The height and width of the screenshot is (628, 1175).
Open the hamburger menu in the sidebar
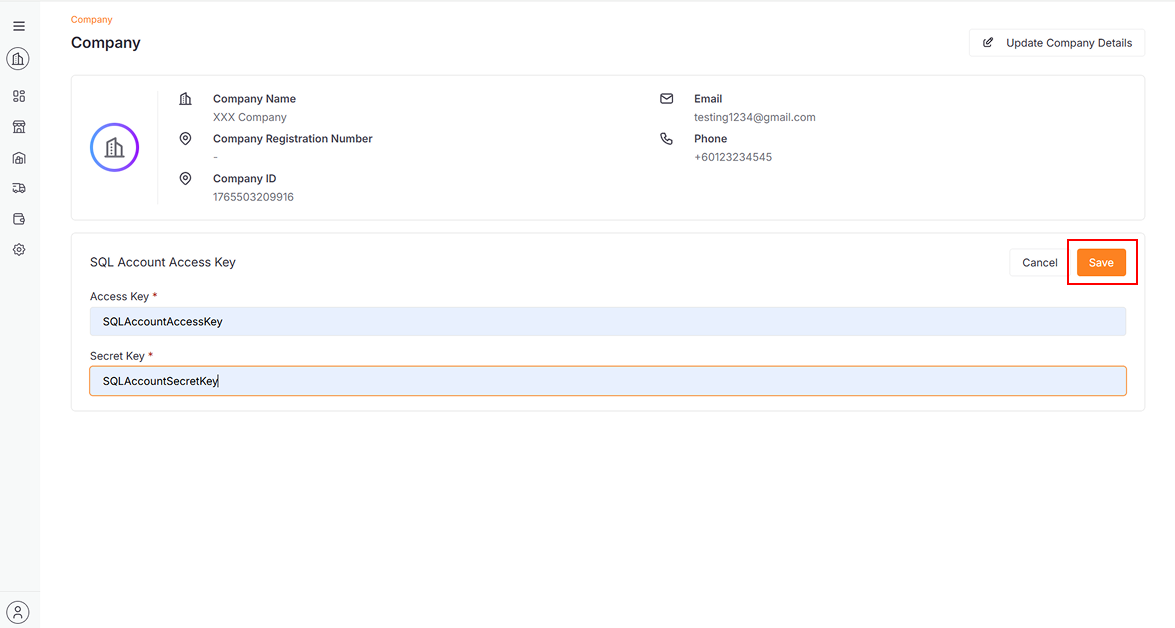point(19,26)
